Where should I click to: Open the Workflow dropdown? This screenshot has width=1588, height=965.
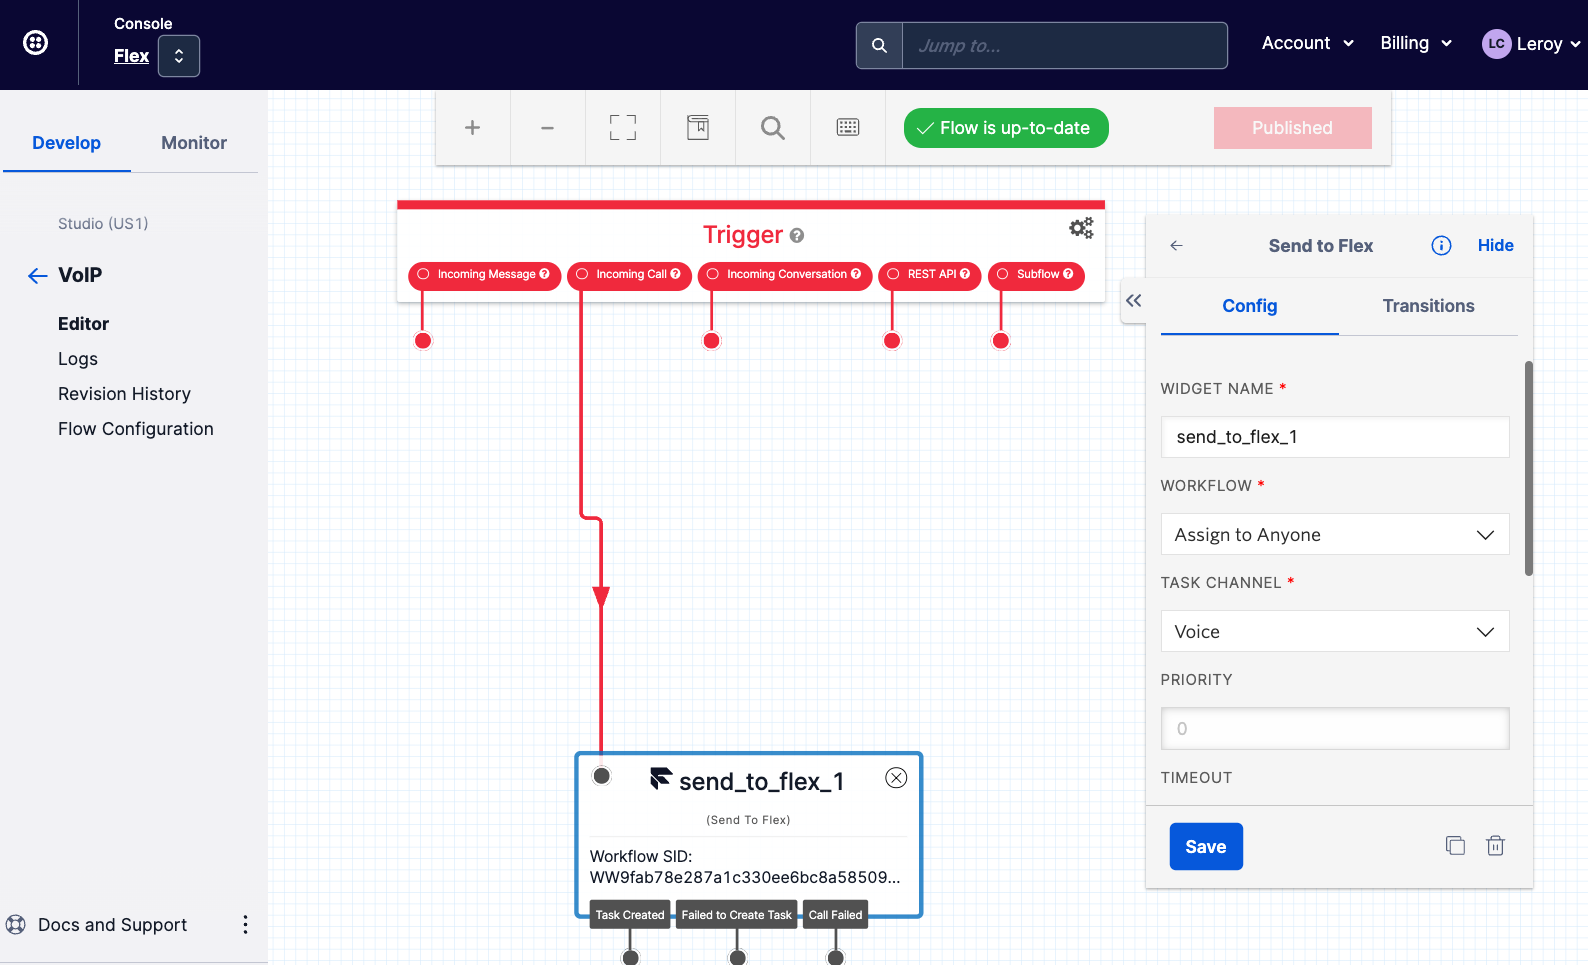click(x=1335, y=535)
